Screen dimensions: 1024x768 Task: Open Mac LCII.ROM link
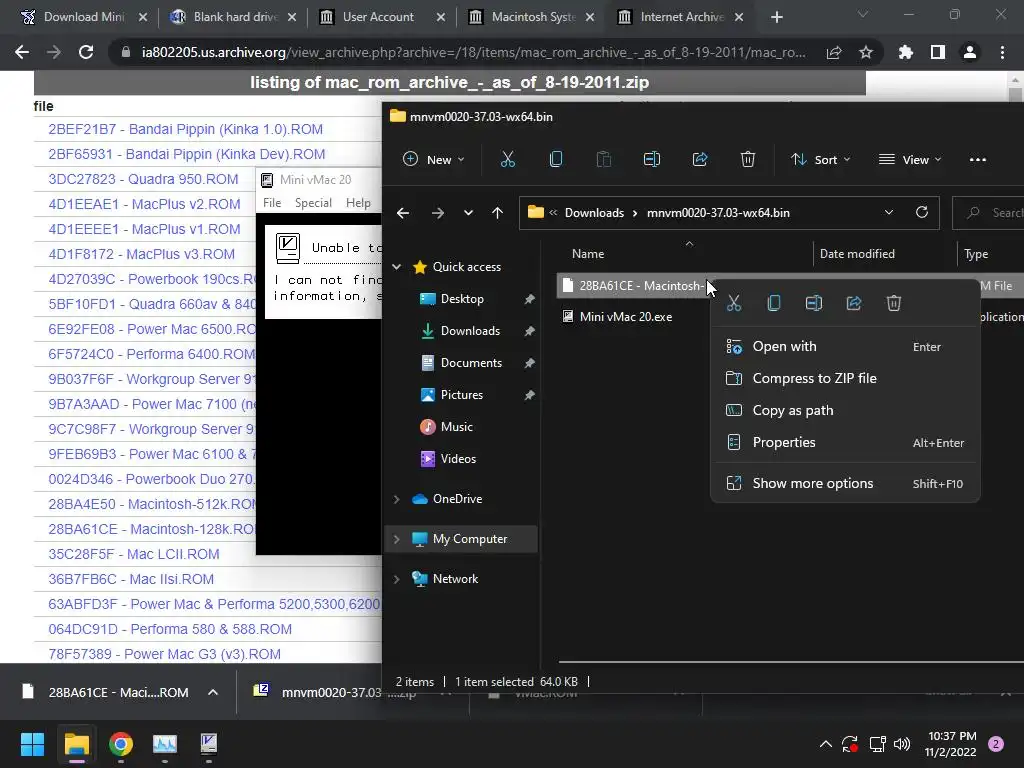(x=134, y=554)
